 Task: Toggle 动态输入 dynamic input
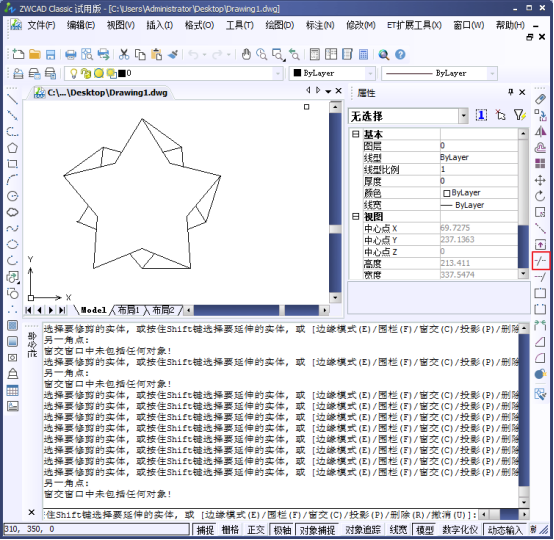pyautogui.click(x=505, y=530)
